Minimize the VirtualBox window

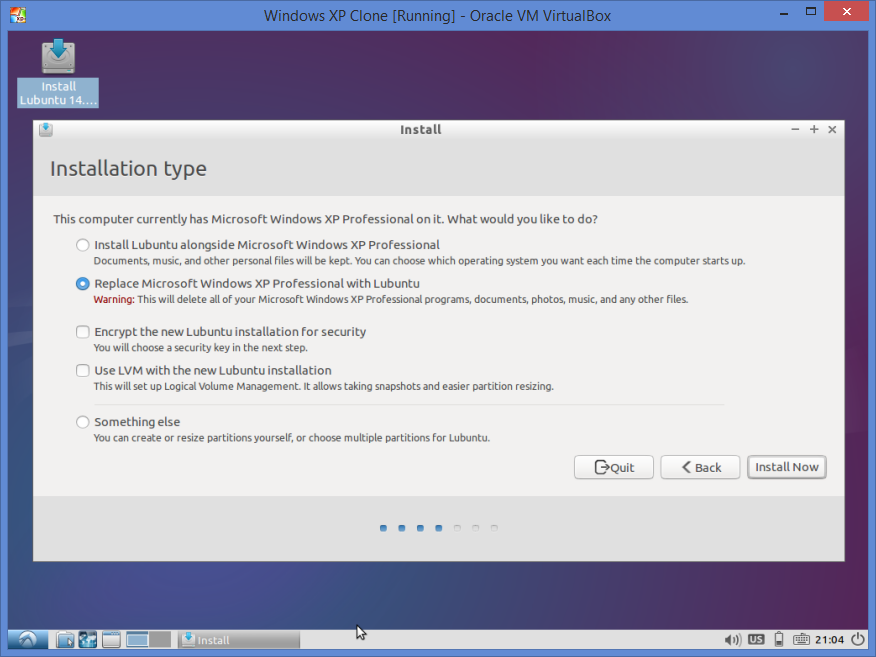pyautogui.click(x=784, y=12)
